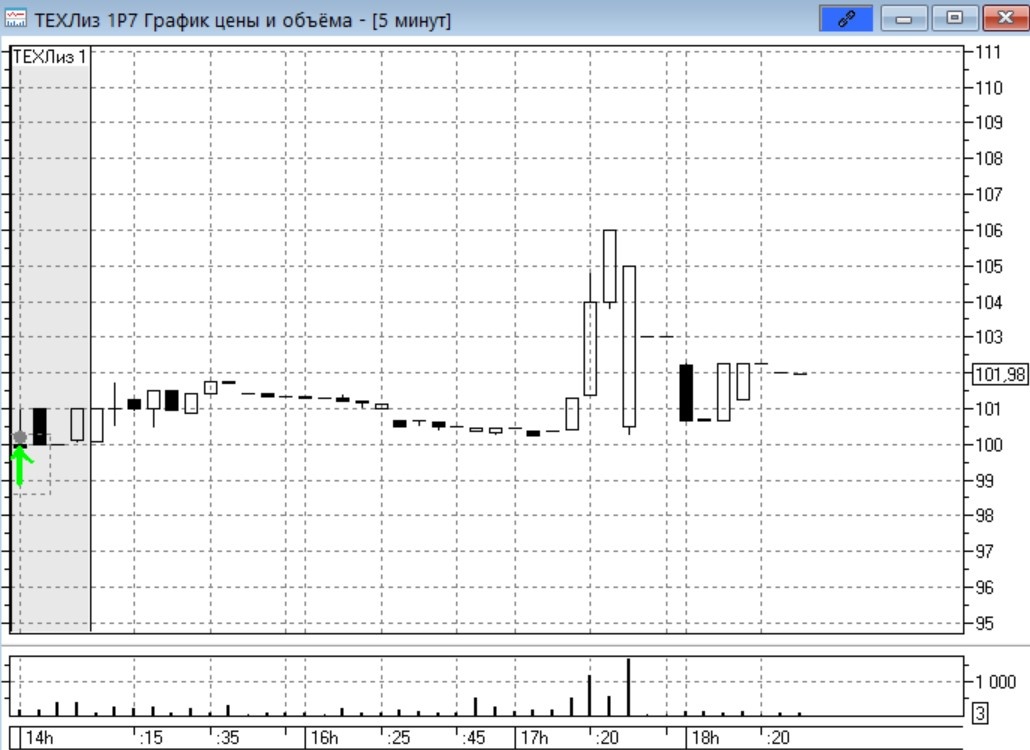Image resolution: width=1030 pixels, height=750 pixels.
Task: Click the black candle after 18h label
Action: tap(686, 393)
